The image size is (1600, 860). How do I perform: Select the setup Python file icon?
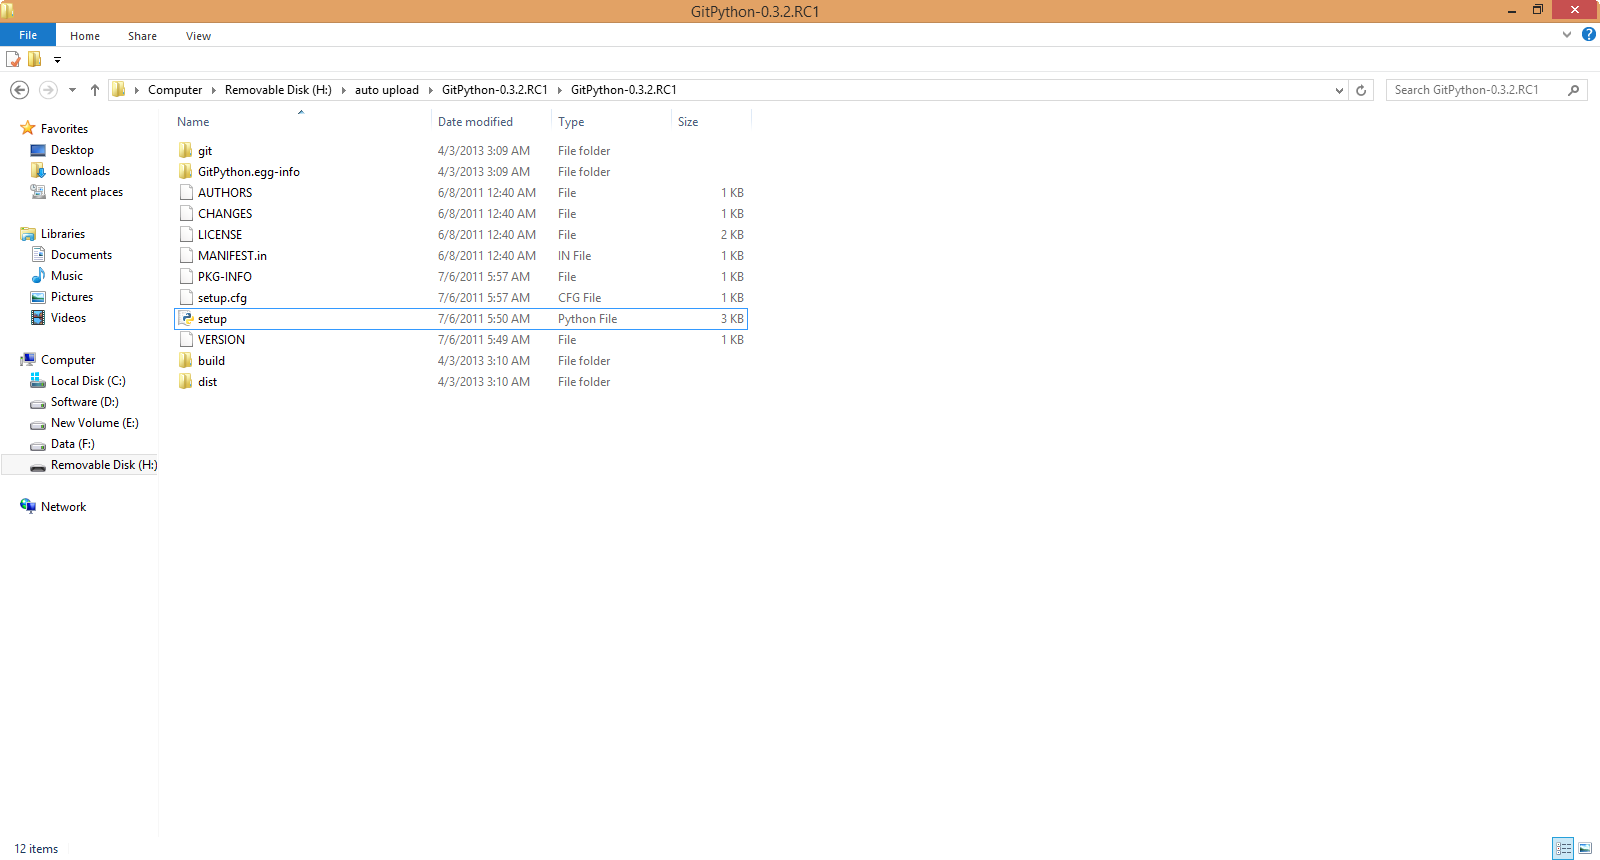186,318
